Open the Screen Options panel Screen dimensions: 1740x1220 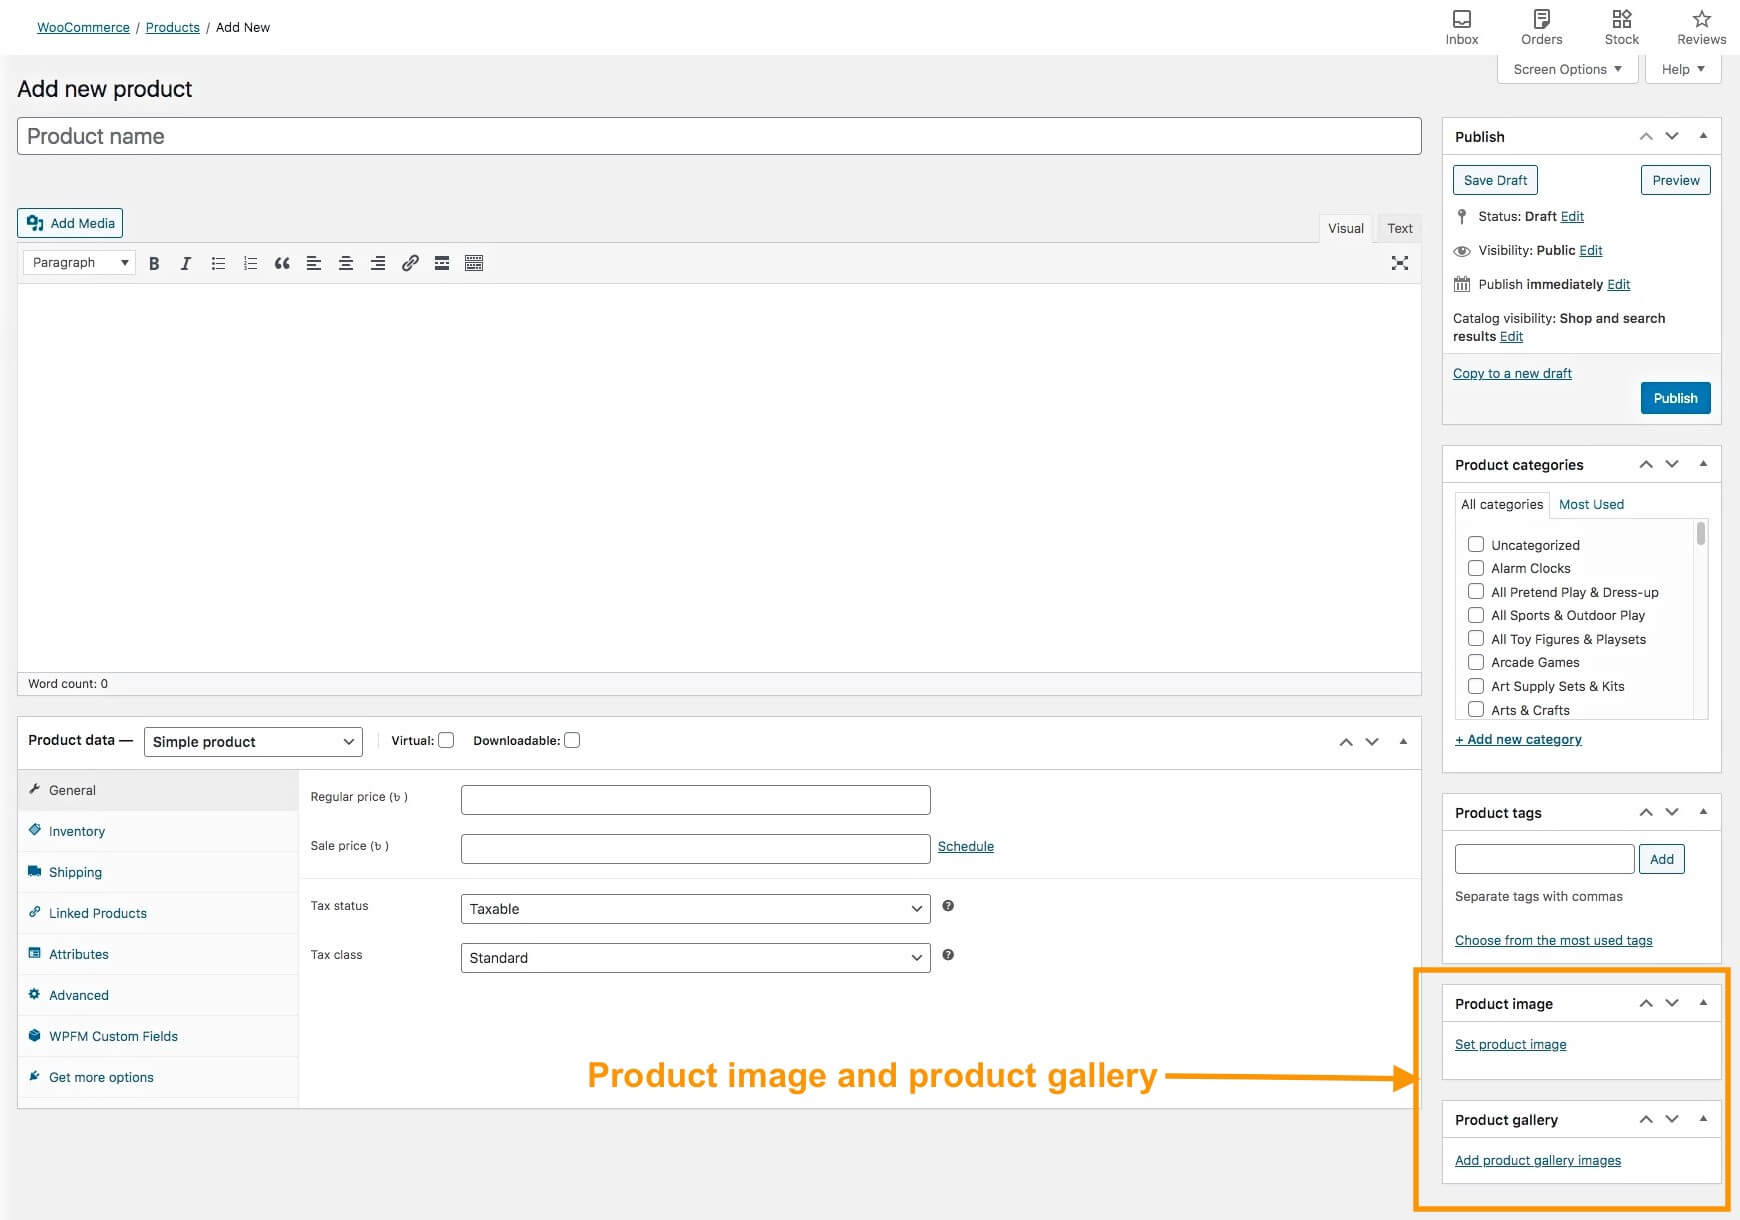pyautogui.click(x=1566, y=69)
